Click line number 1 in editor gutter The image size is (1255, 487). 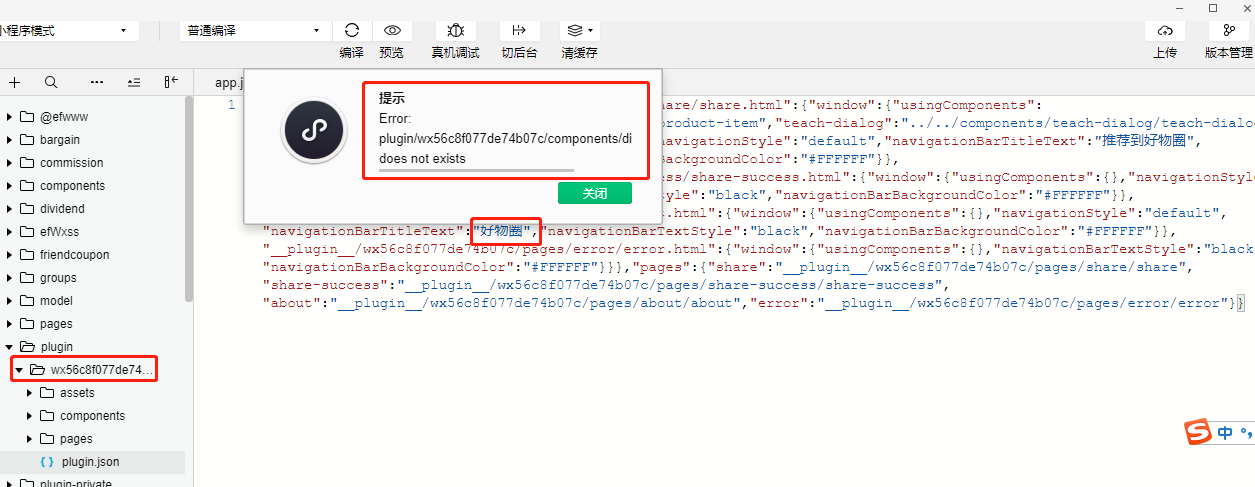(231, 105)
